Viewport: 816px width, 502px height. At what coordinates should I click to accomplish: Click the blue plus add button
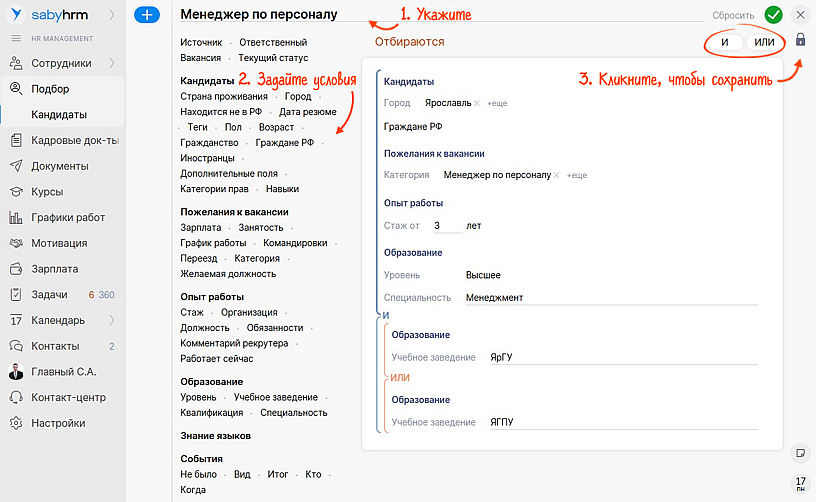point(147,15)
